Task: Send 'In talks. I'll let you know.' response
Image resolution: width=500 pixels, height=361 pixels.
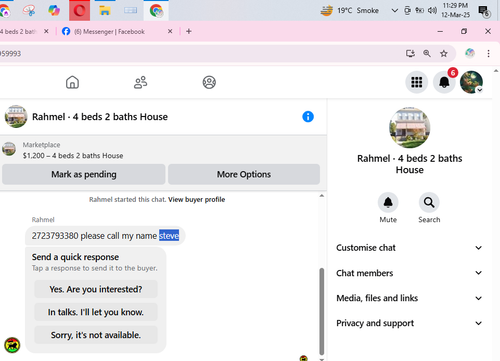Action: pos(96,312)
